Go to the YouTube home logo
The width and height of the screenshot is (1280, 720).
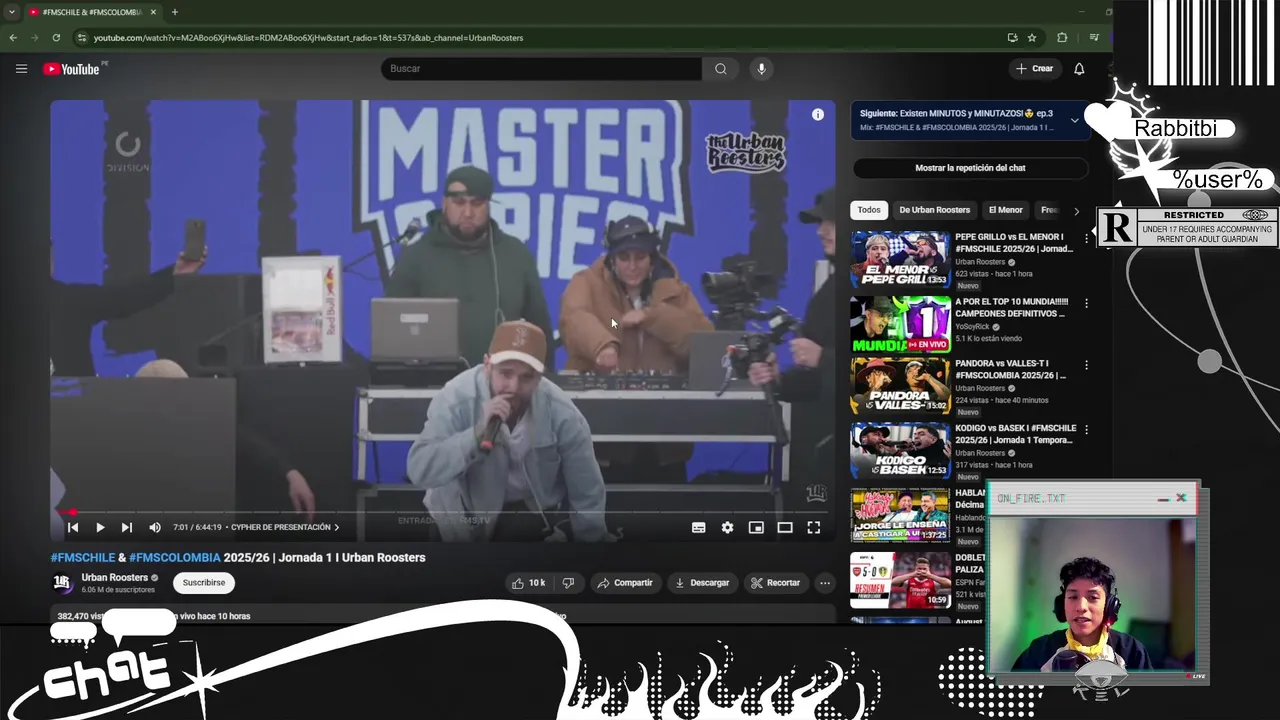pos(71,69)
